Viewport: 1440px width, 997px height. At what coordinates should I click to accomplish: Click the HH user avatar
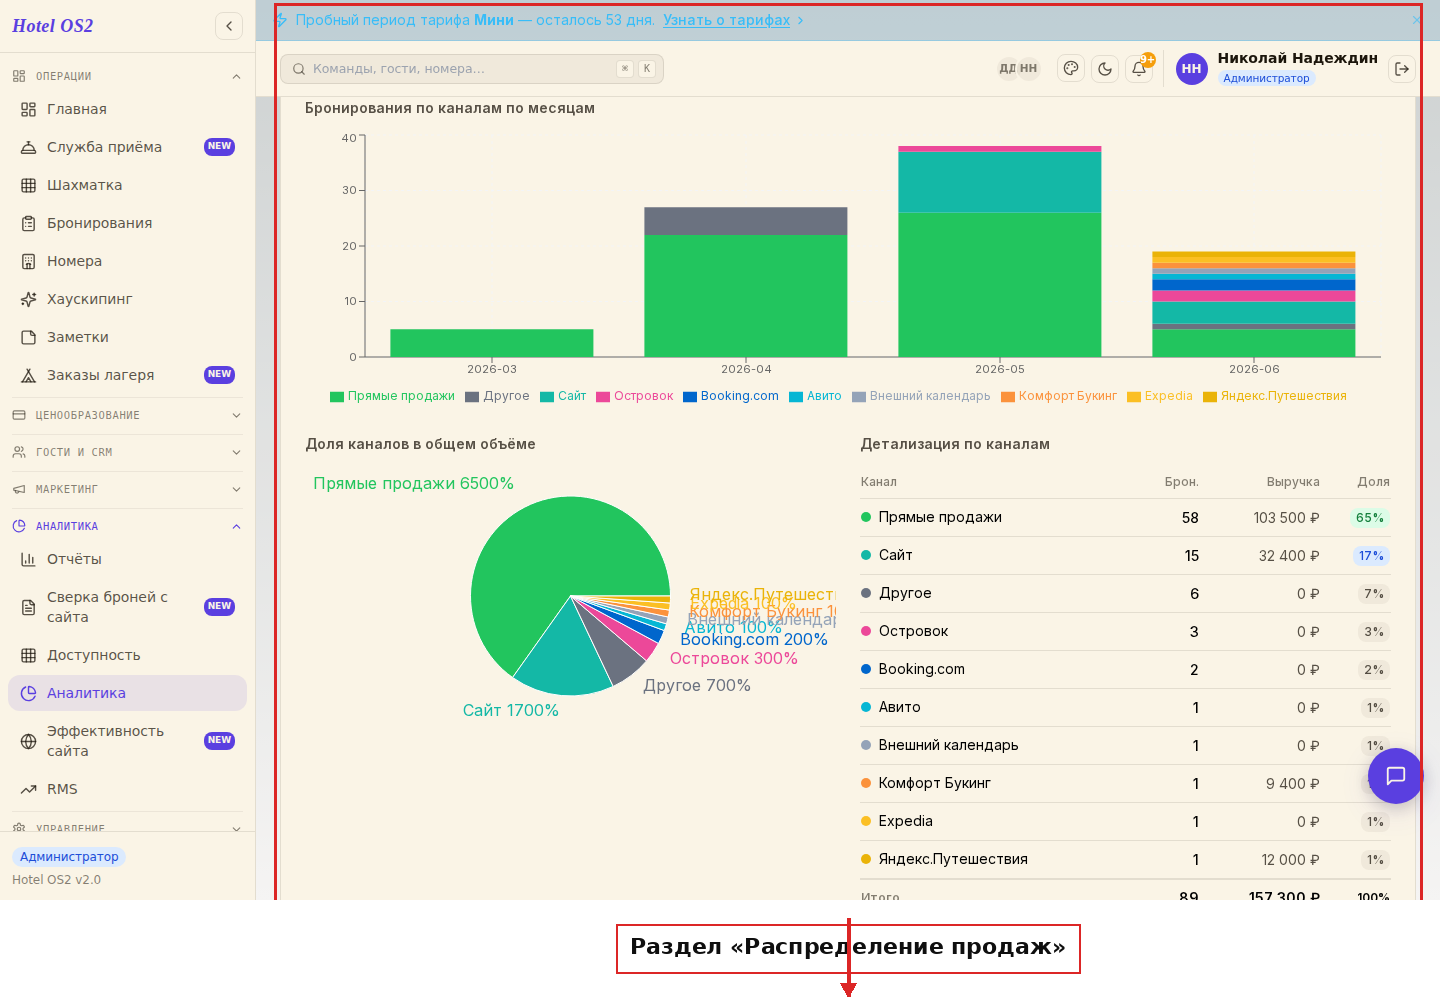1191,68
